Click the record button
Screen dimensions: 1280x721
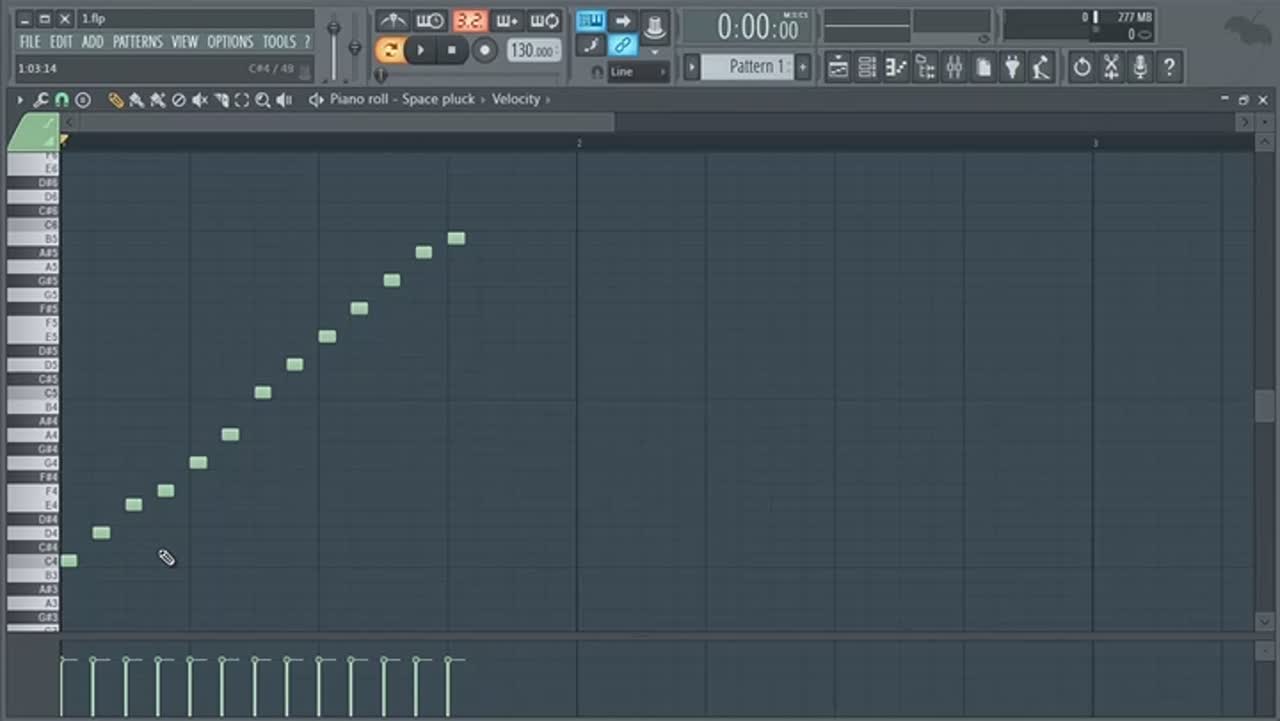pyautogui.click(x=485, y=50)
